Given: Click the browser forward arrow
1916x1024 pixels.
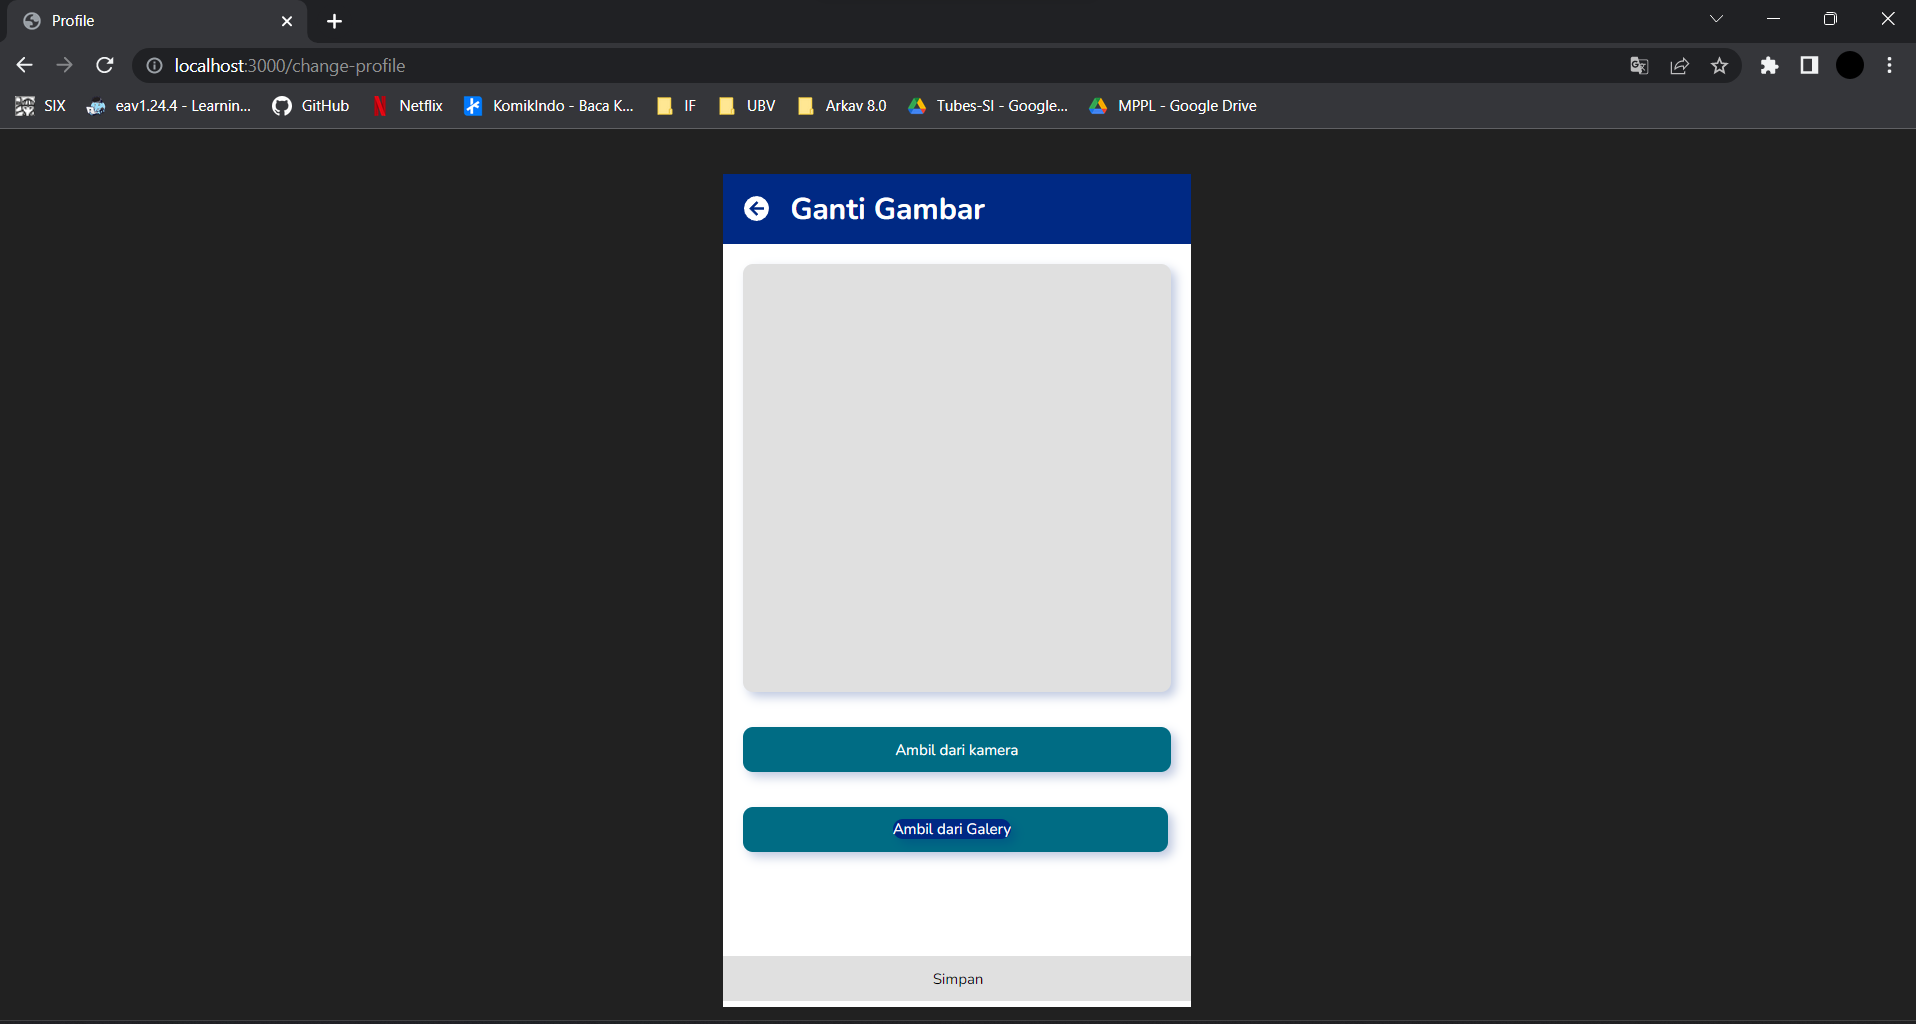Looking at the screenshot, I should coord(65,65).
